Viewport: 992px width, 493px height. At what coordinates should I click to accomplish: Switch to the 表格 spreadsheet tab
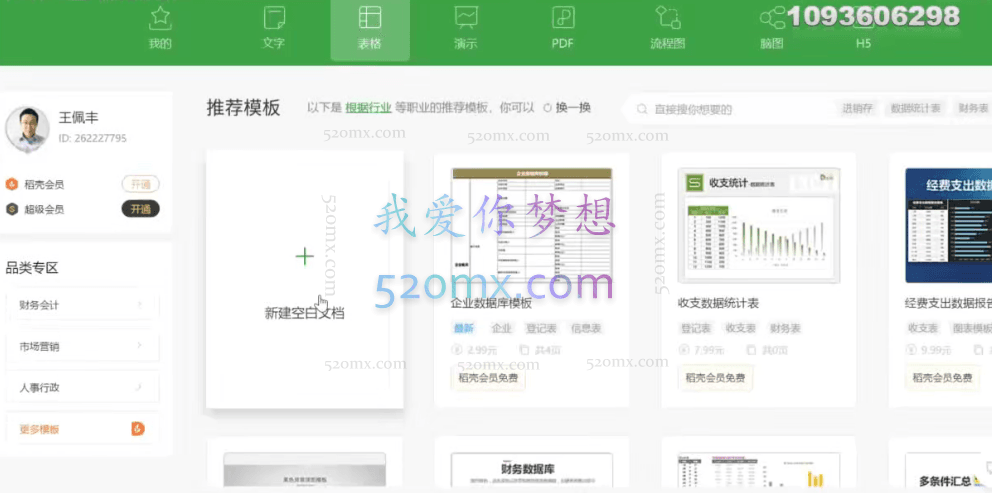(x=370, y=28)
